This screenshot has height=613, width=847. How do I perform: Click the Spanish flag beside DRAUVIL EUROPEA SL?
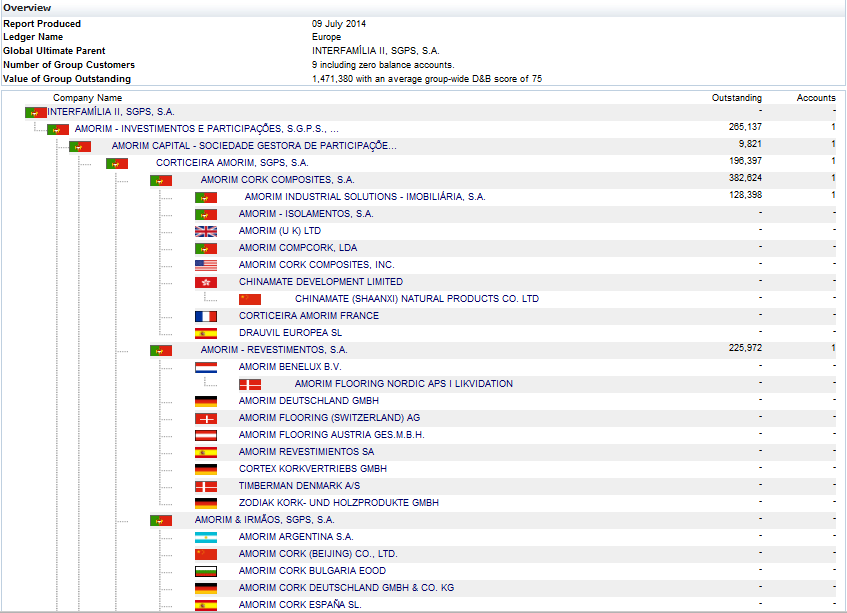point(206,333)
